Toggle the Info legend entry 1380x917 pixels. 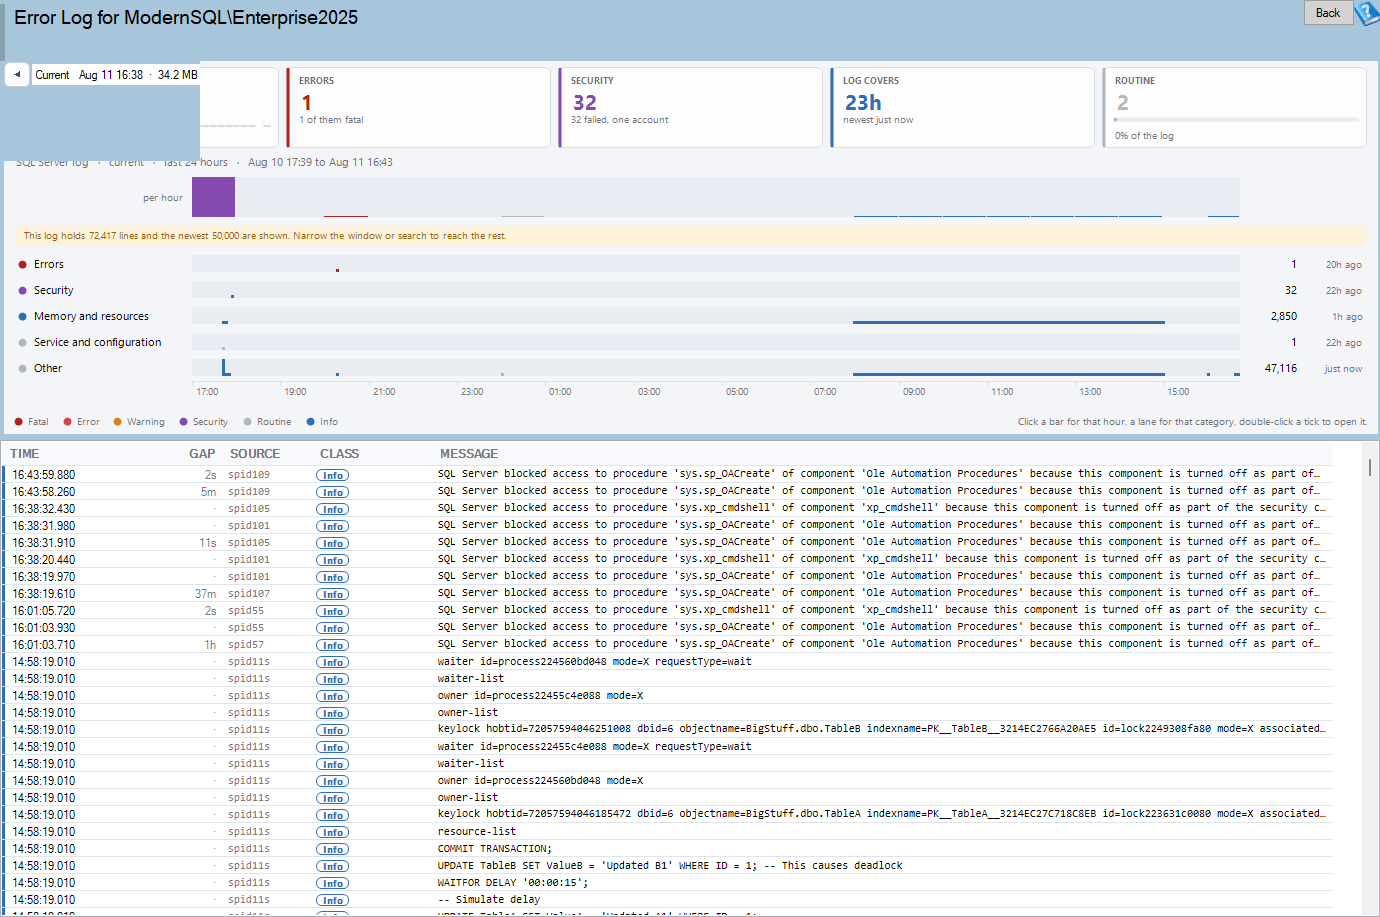pyautogui.click(x=322, y=422)
